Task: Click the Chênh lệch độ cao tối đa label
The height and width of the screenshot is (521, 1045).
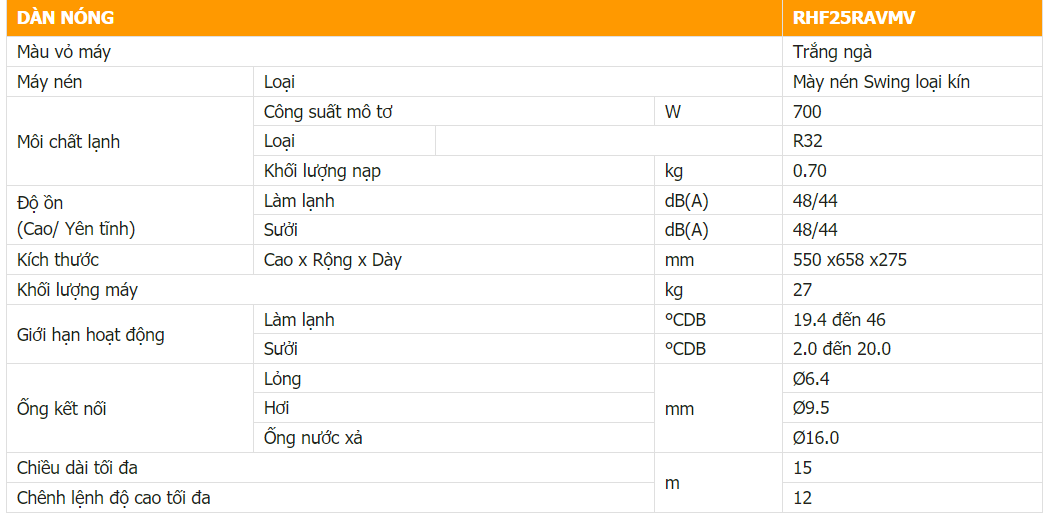Action: point(114,498)
